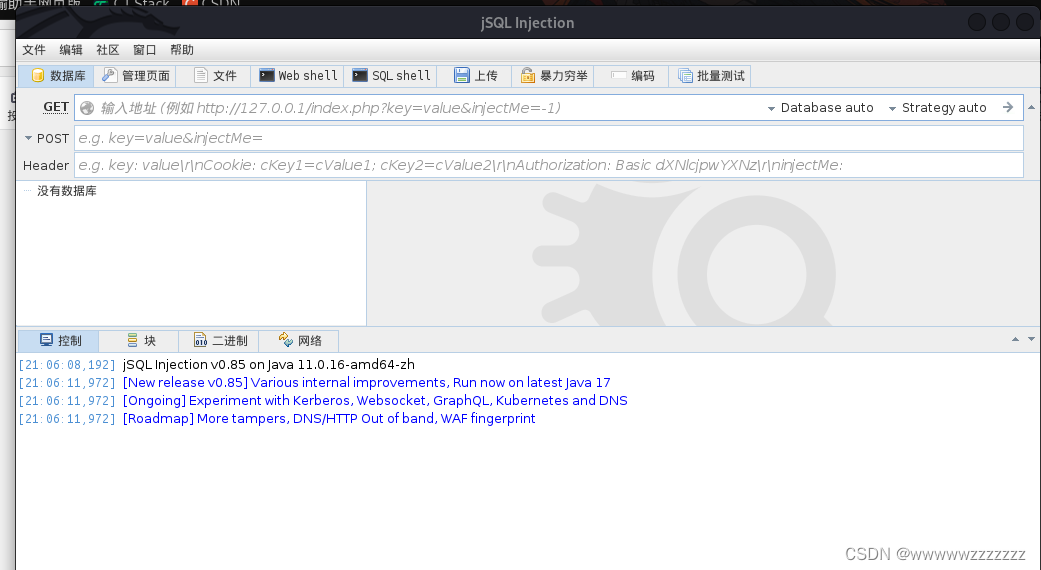Image resolution: width=1041 pixels, height=570 pixels.
Task: Click the database cylinder icon
Action: [38, 76]
